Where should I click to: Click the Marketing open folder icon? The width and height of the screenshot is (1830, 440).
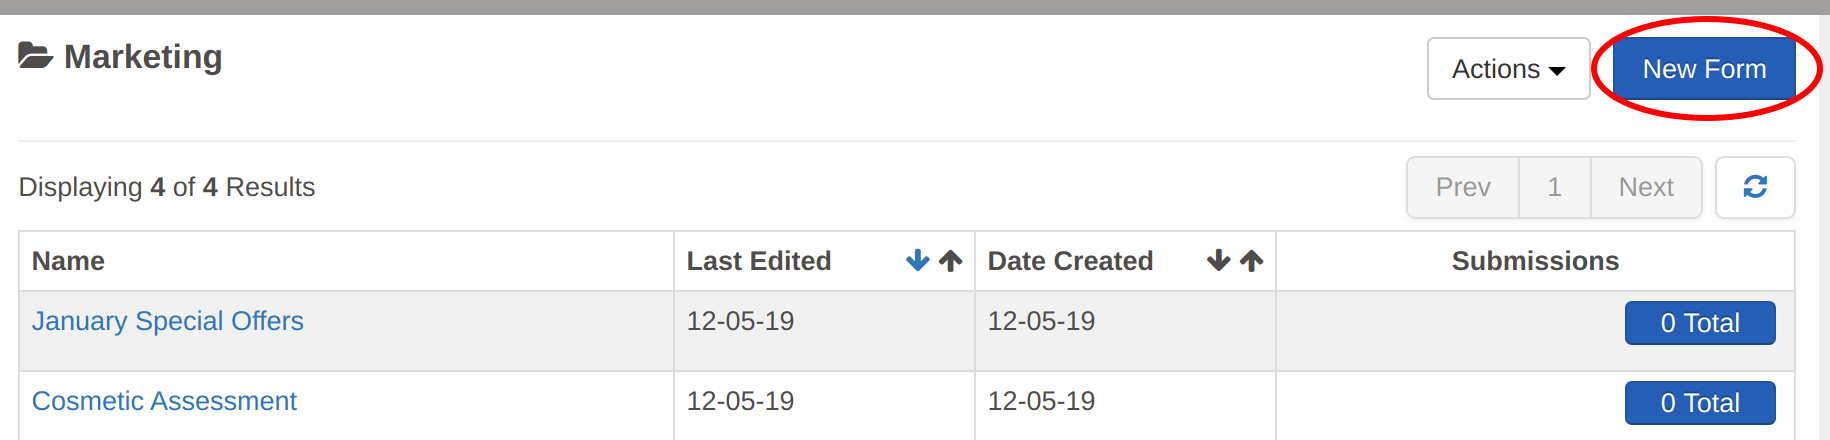pos(35,56)
